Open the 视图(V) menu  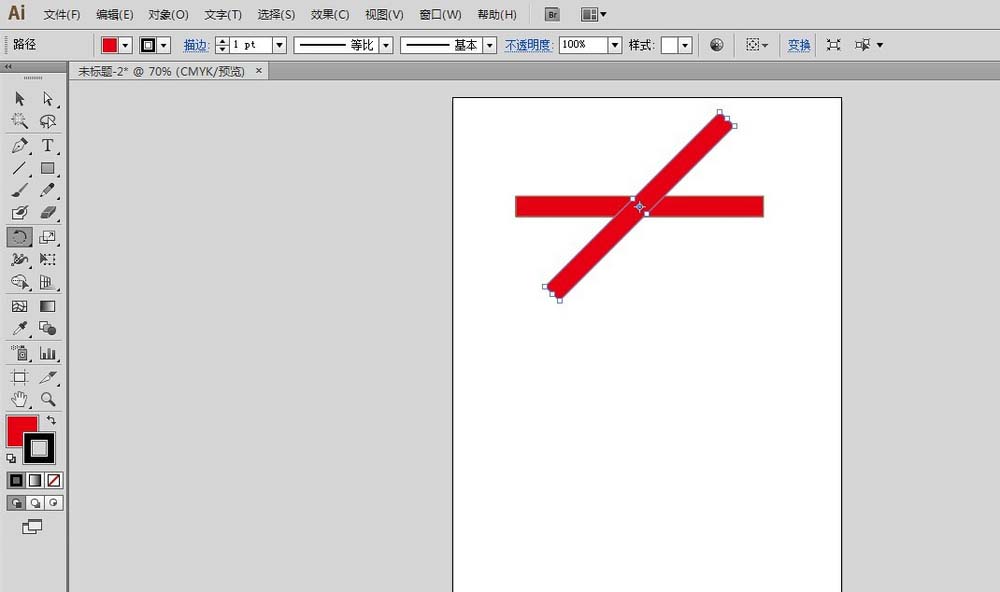point(384,14)
